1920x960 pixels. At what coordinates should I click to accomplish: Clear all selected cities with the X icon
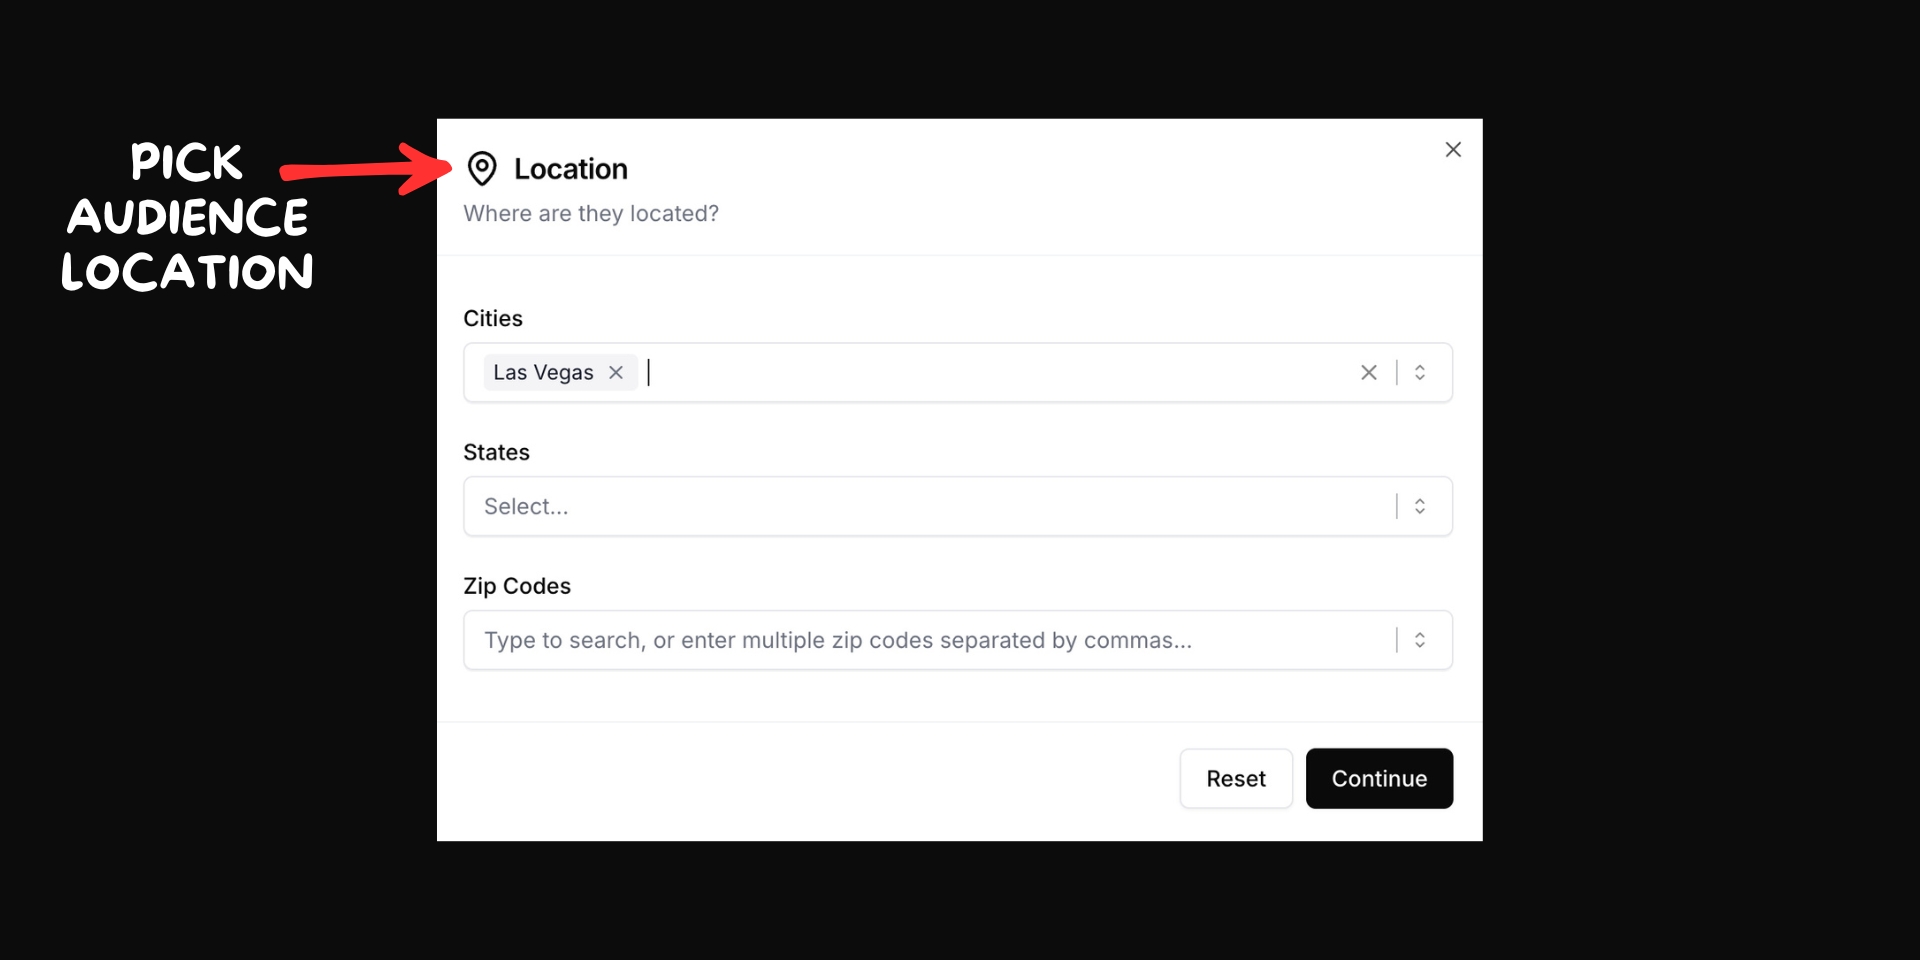click(1369, 372)
